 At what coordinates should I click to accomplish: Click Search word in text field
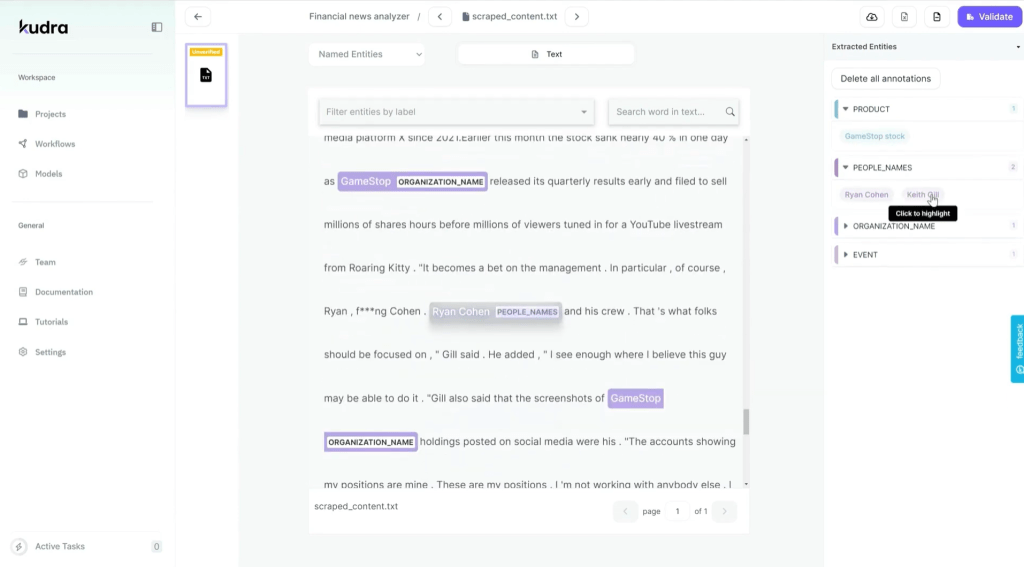[x=666, y=112]
